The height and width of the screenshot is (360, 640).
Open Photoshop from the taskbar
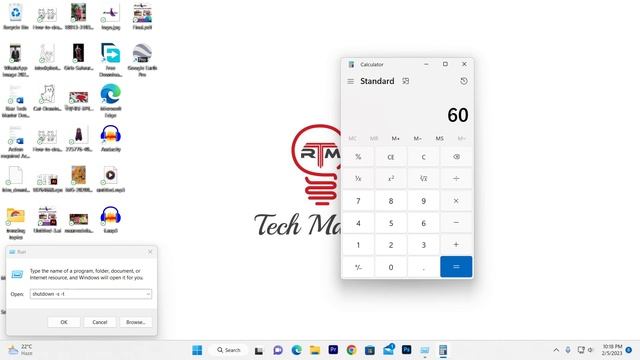[407, 350]
